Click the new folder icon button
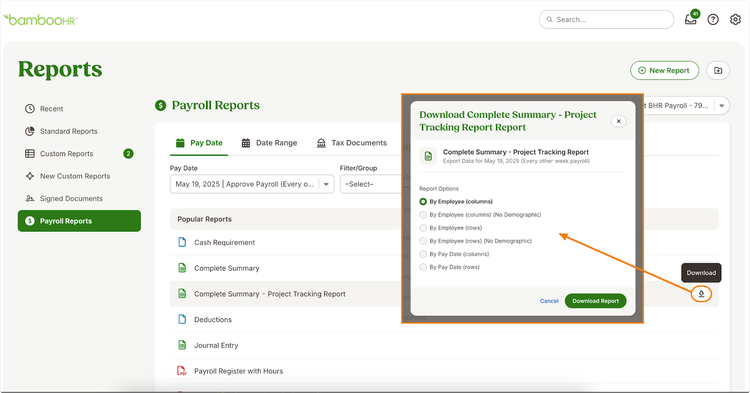The width and height of the screenshot is (750, 393). pos(718,70)
